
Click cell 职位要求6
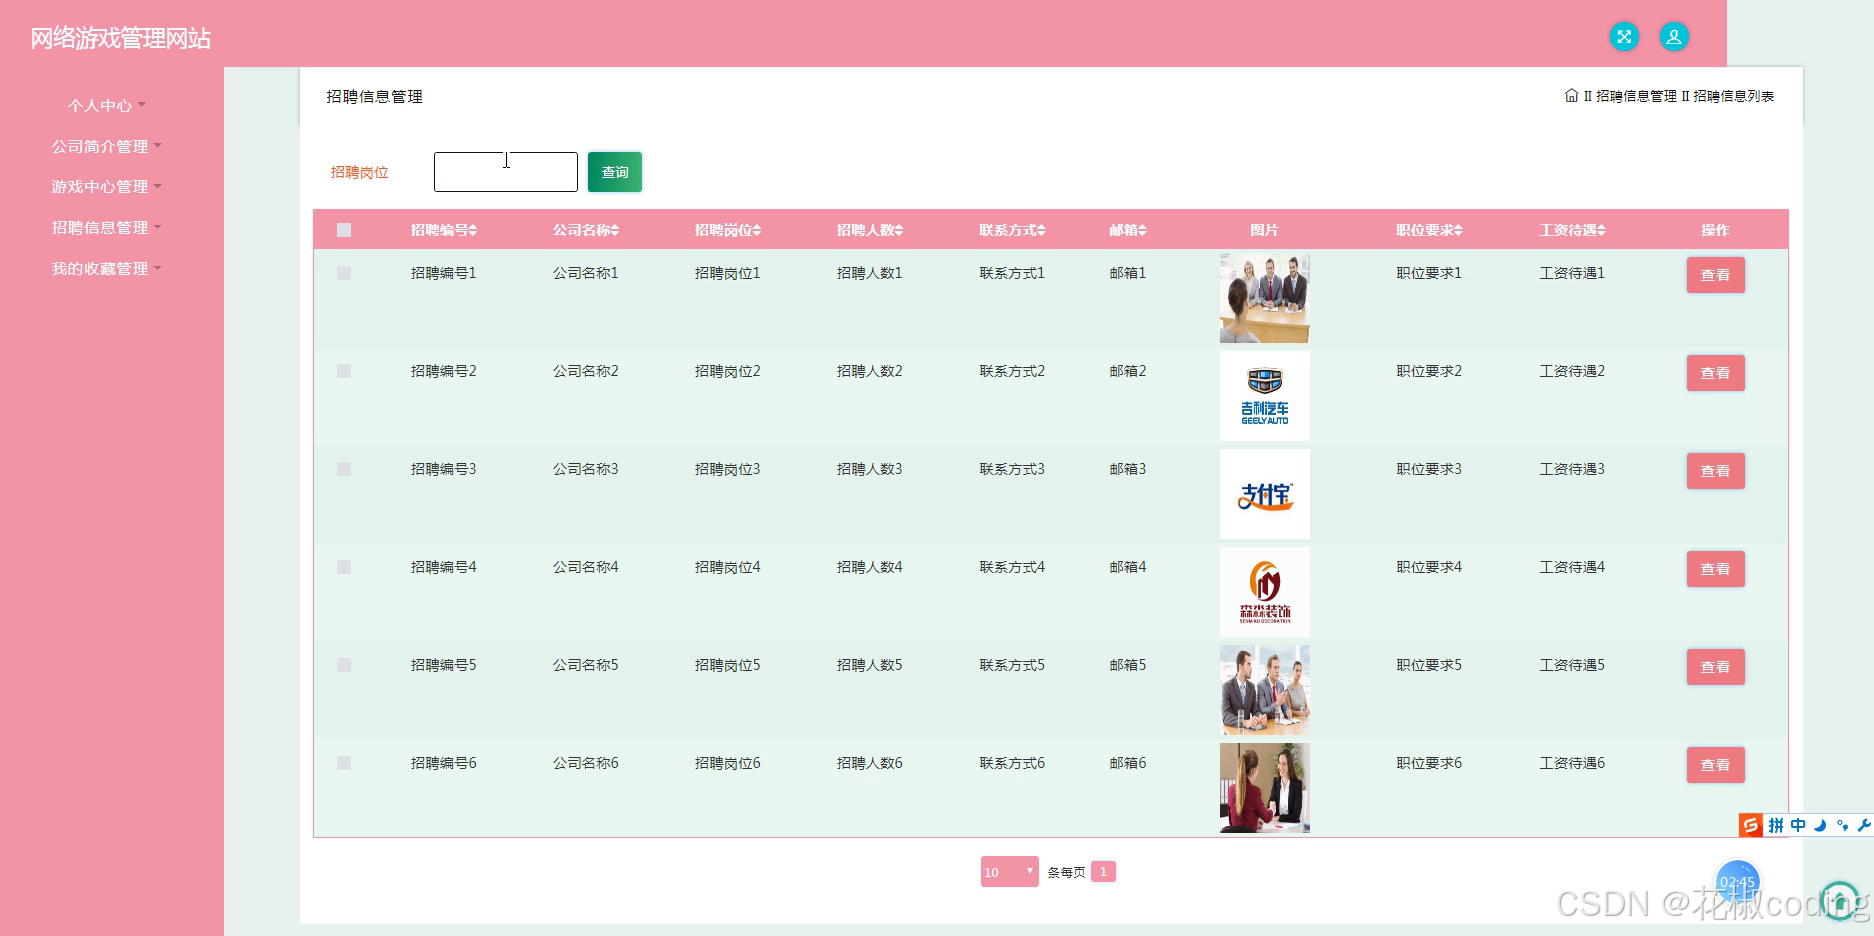coord(1429,763)
